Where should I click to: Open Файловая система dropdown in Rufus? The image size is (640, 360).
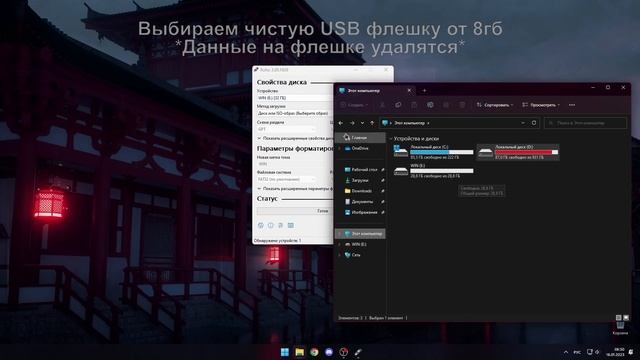click(287, 179)
